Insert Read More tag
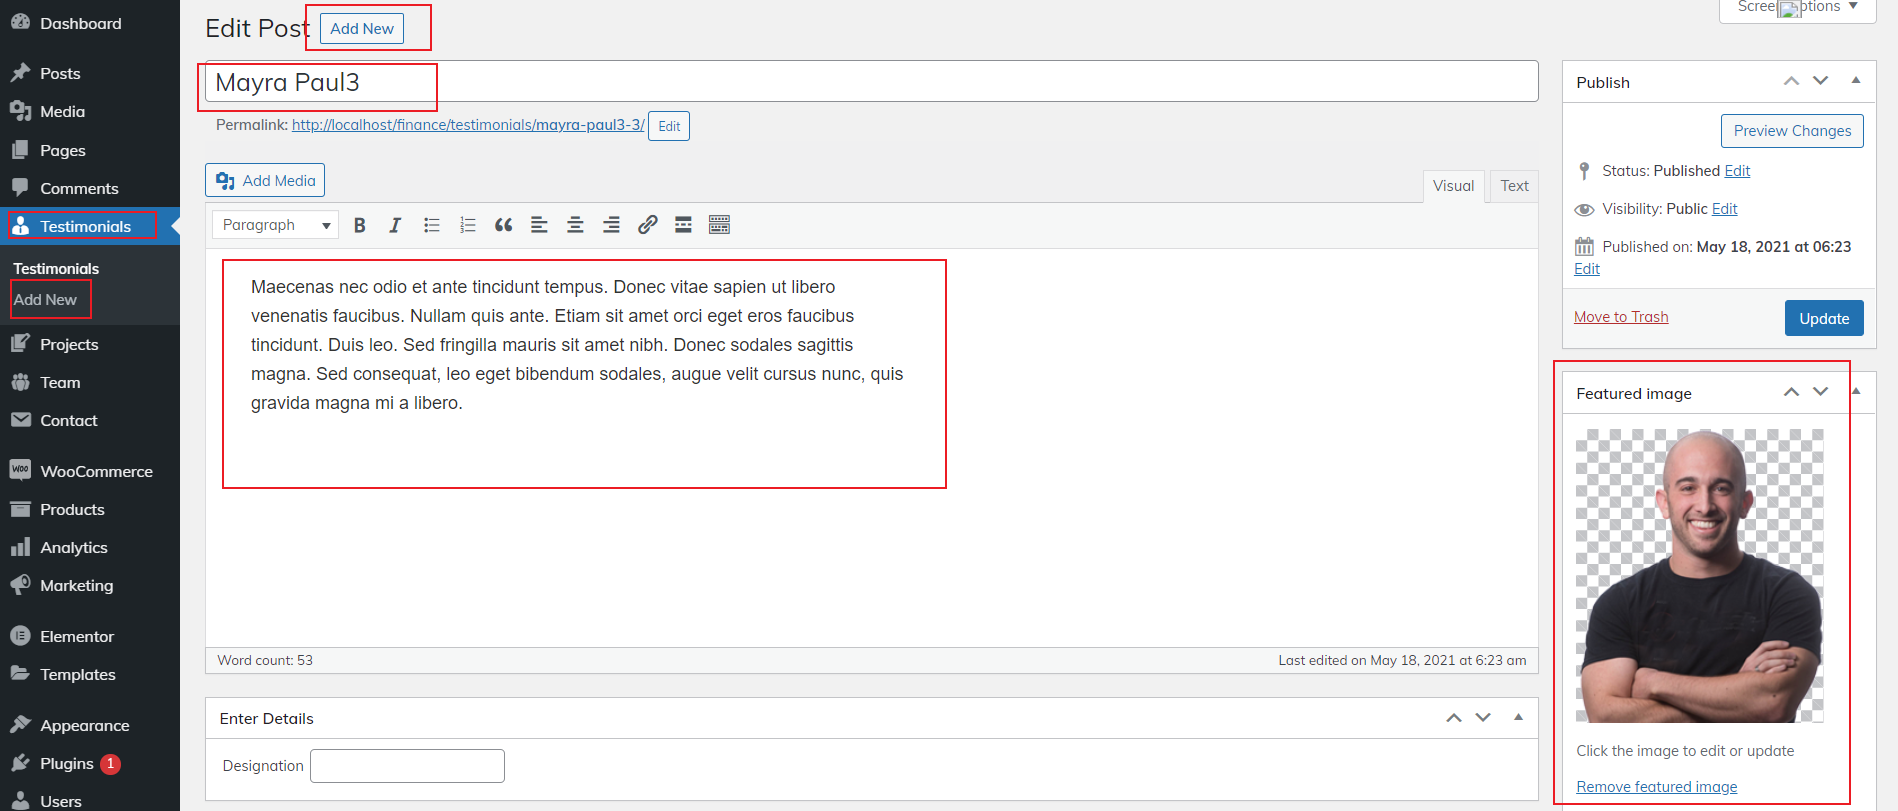This screenshot has height=811, width=1898. [683, 225]
